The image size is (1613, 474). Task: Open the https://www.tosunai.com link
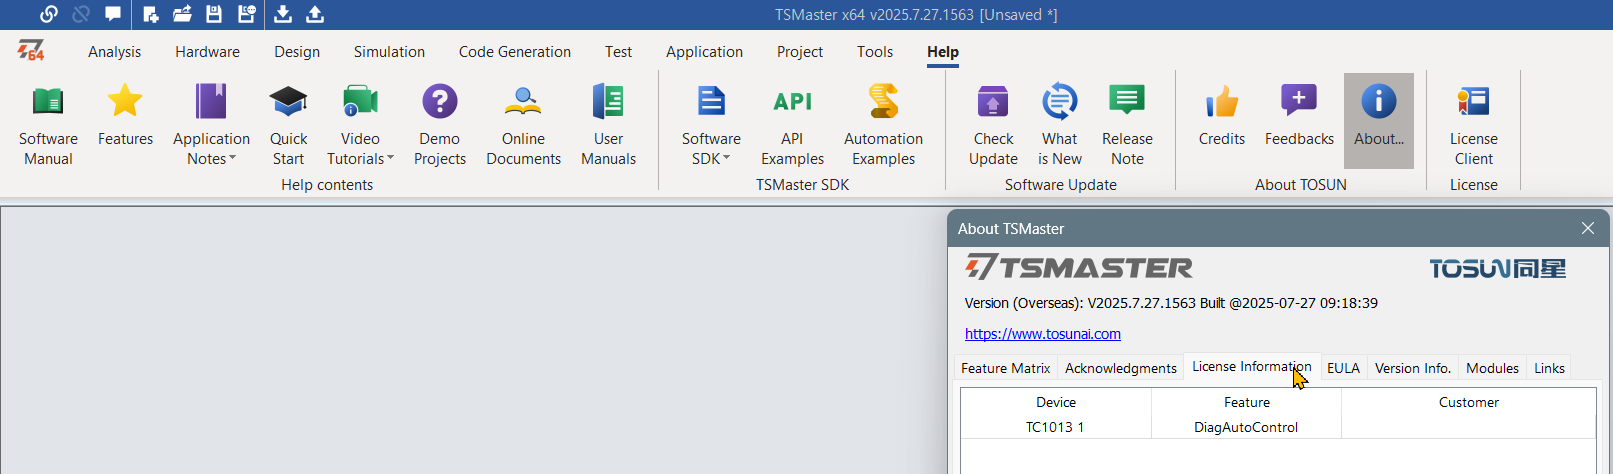(1043, 334)
